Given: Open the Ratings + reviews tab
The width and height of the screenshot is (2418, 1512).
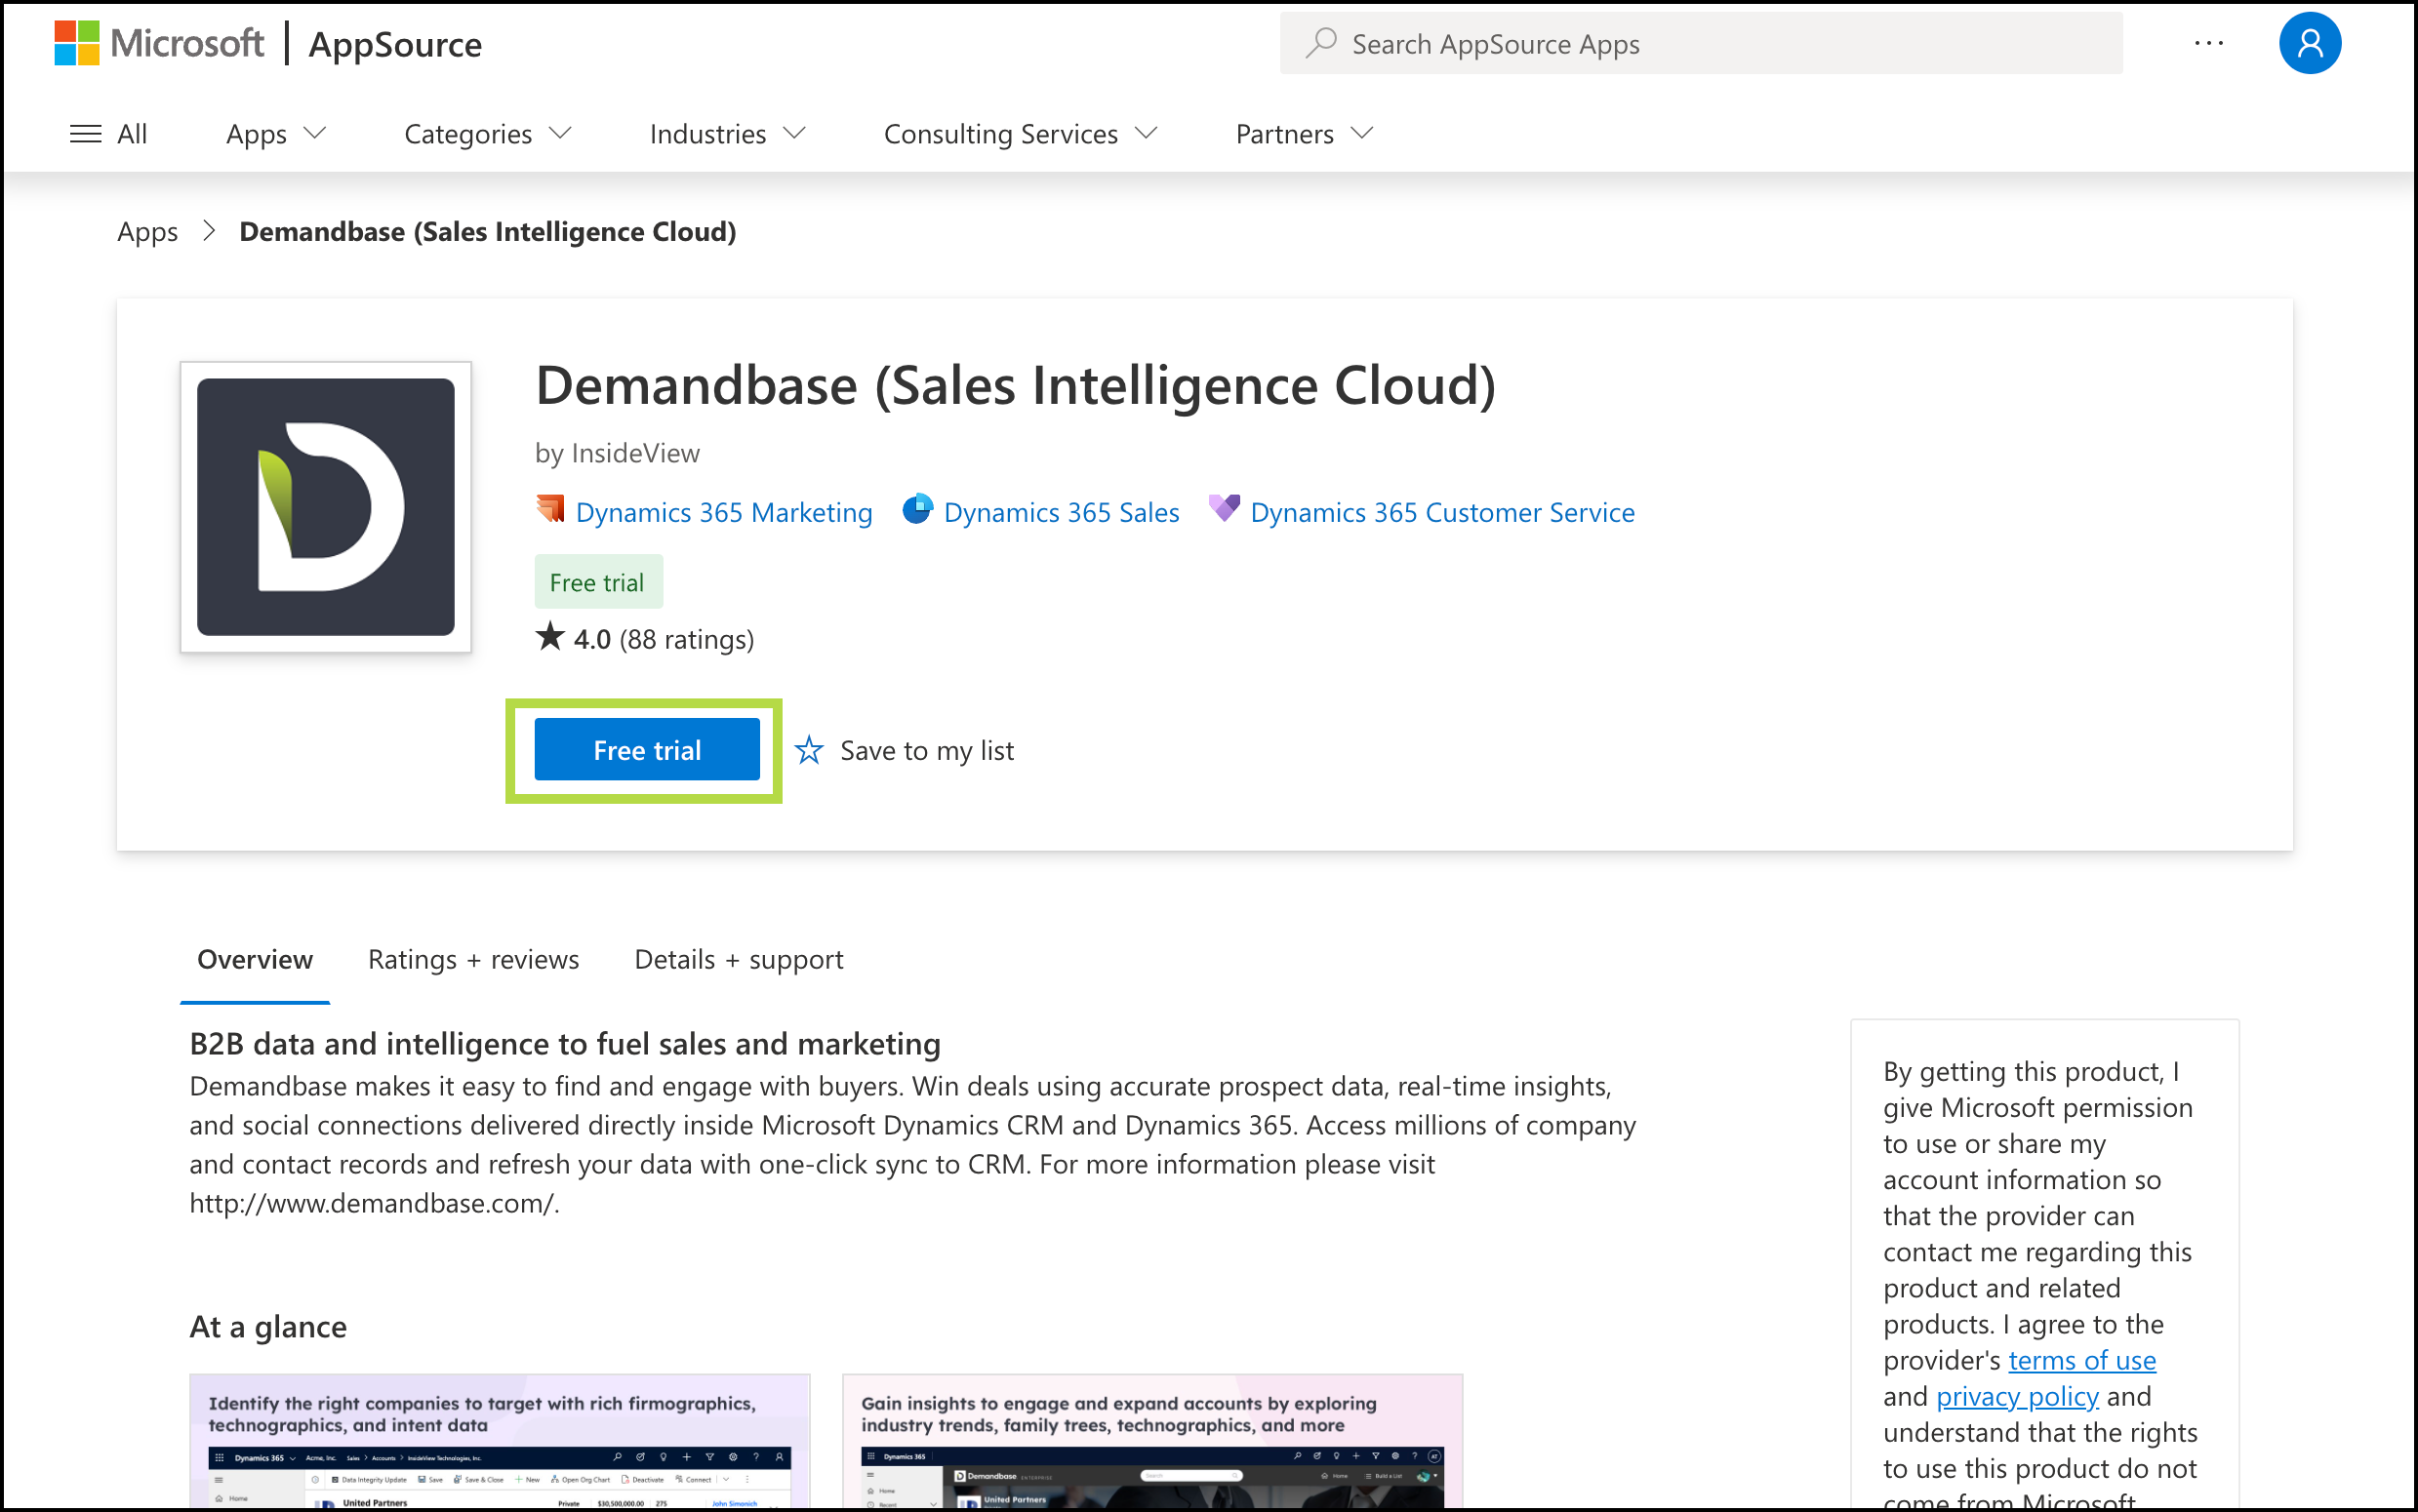Looking at the screenshot, I should coord(473,959).
